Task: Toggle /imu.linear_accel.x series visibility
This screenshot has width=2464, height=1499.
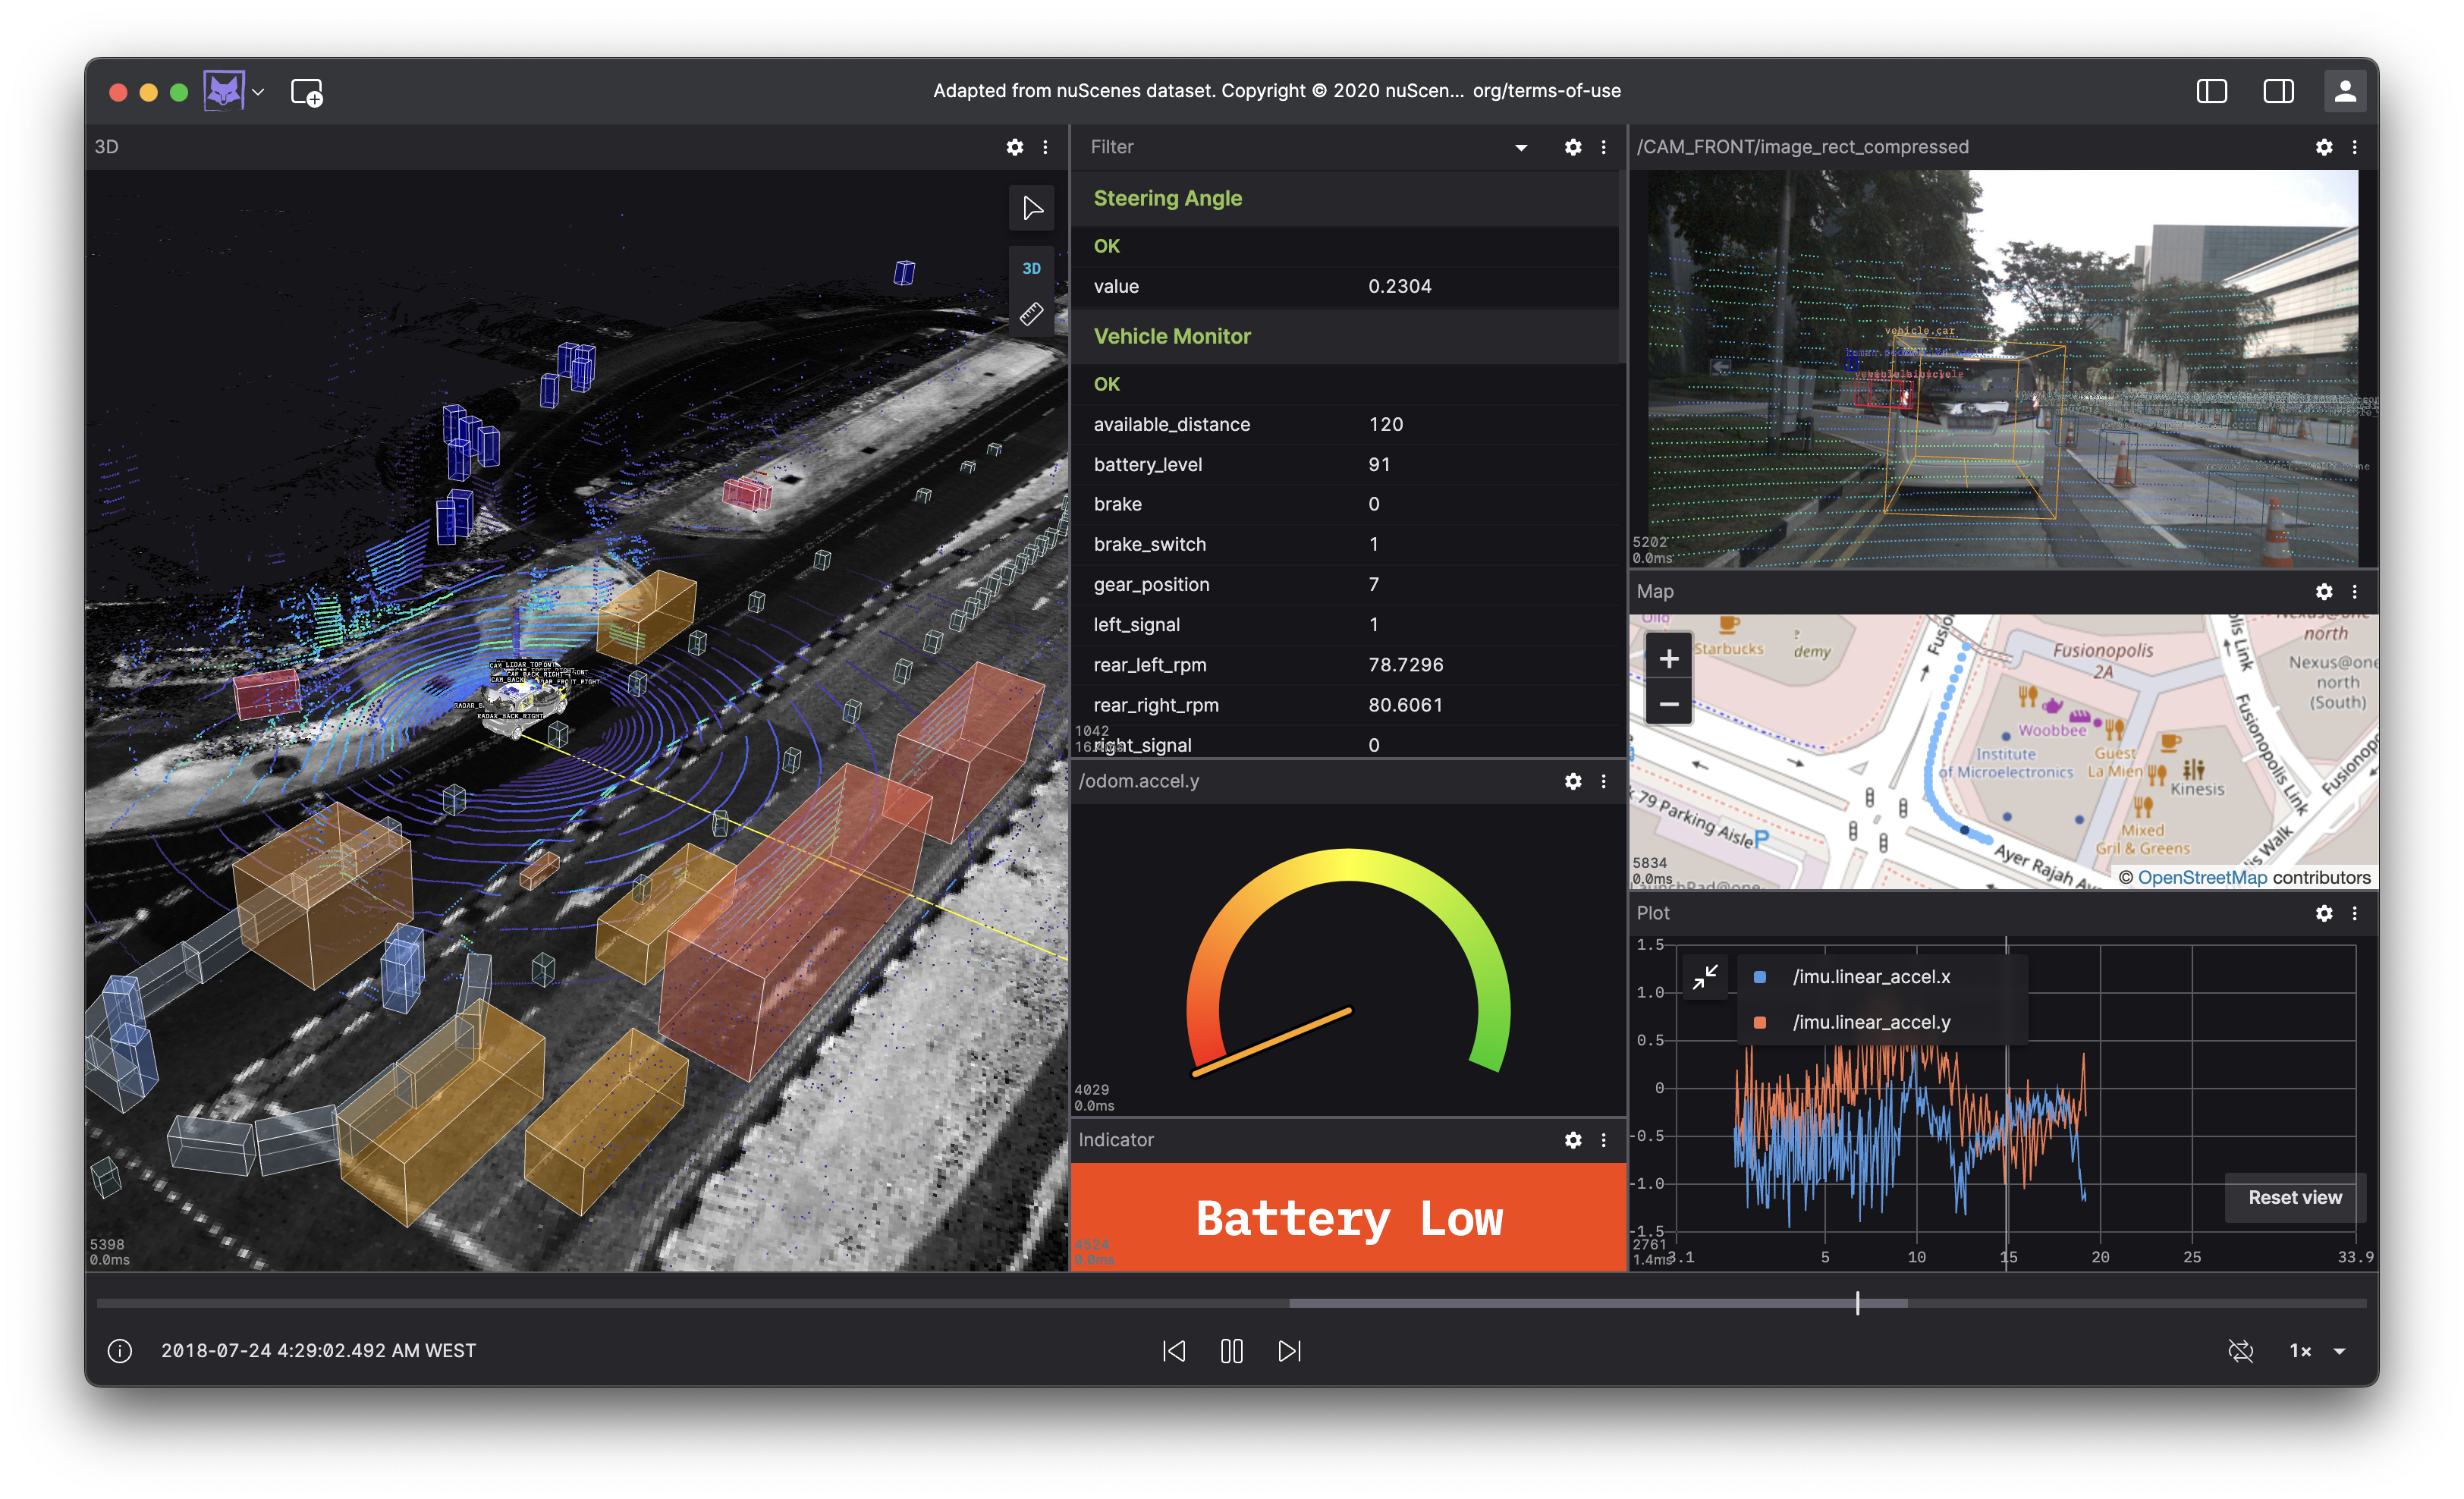Action: click(x=1759, y=977)
